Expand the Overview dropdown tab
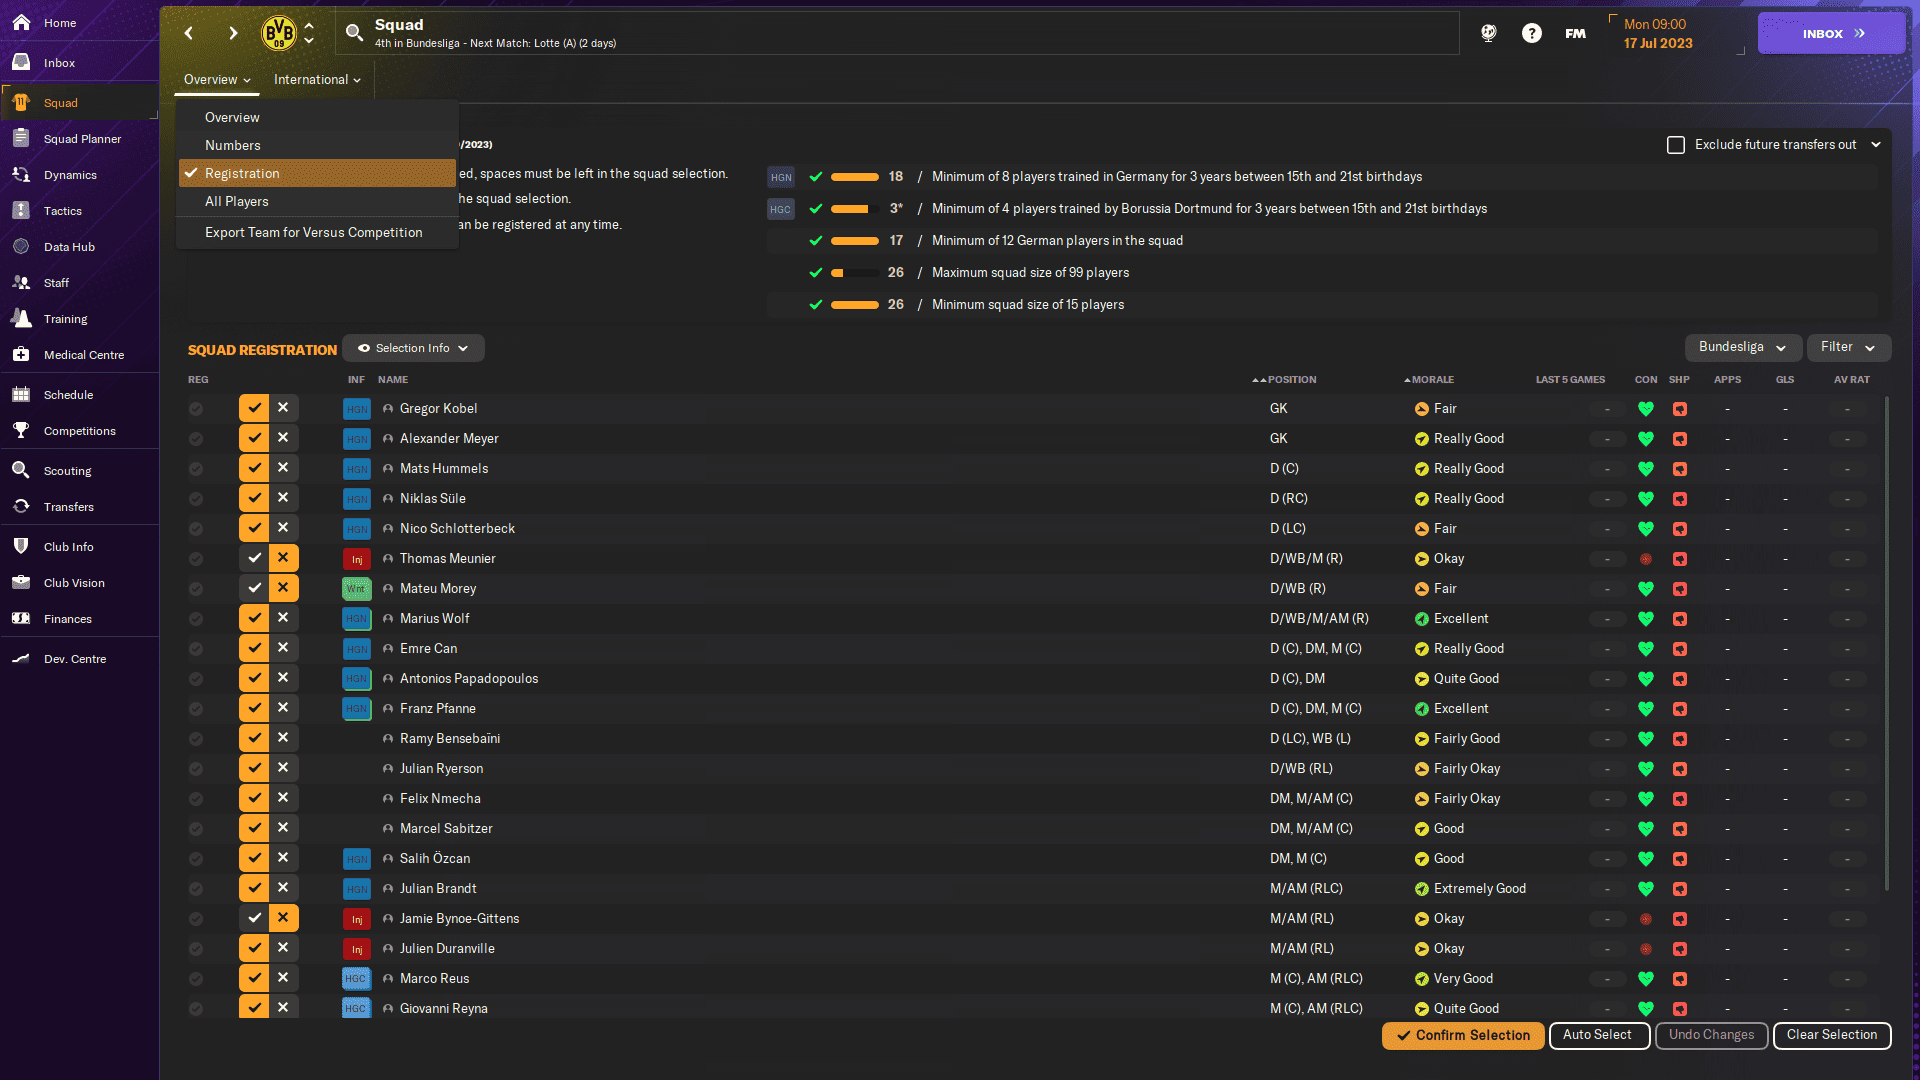 [x=217, y=80]
